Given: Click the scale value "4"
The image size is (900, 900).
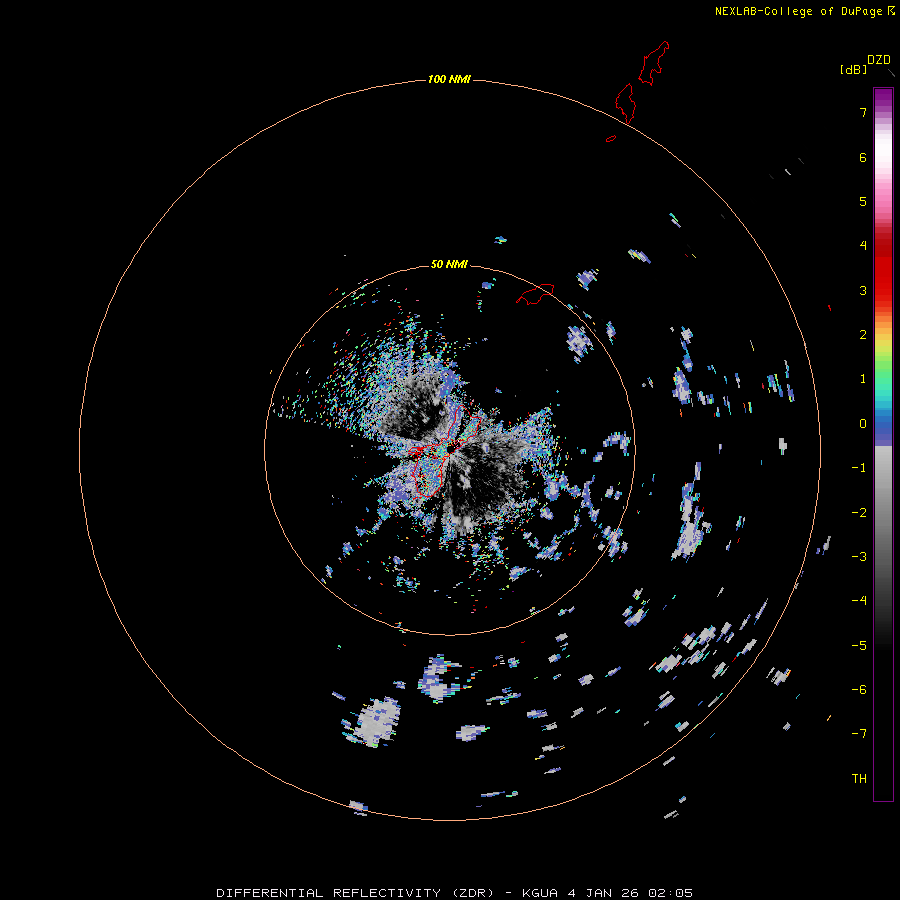Looking at the screenshot, I should tap(863, 246).
